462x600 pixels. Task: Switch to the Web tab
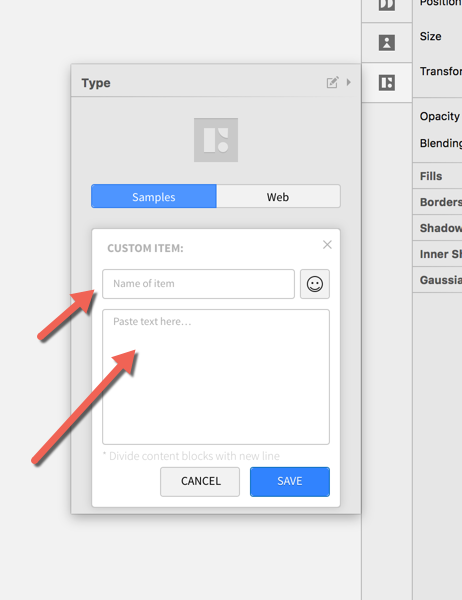[x=278, y=196]
